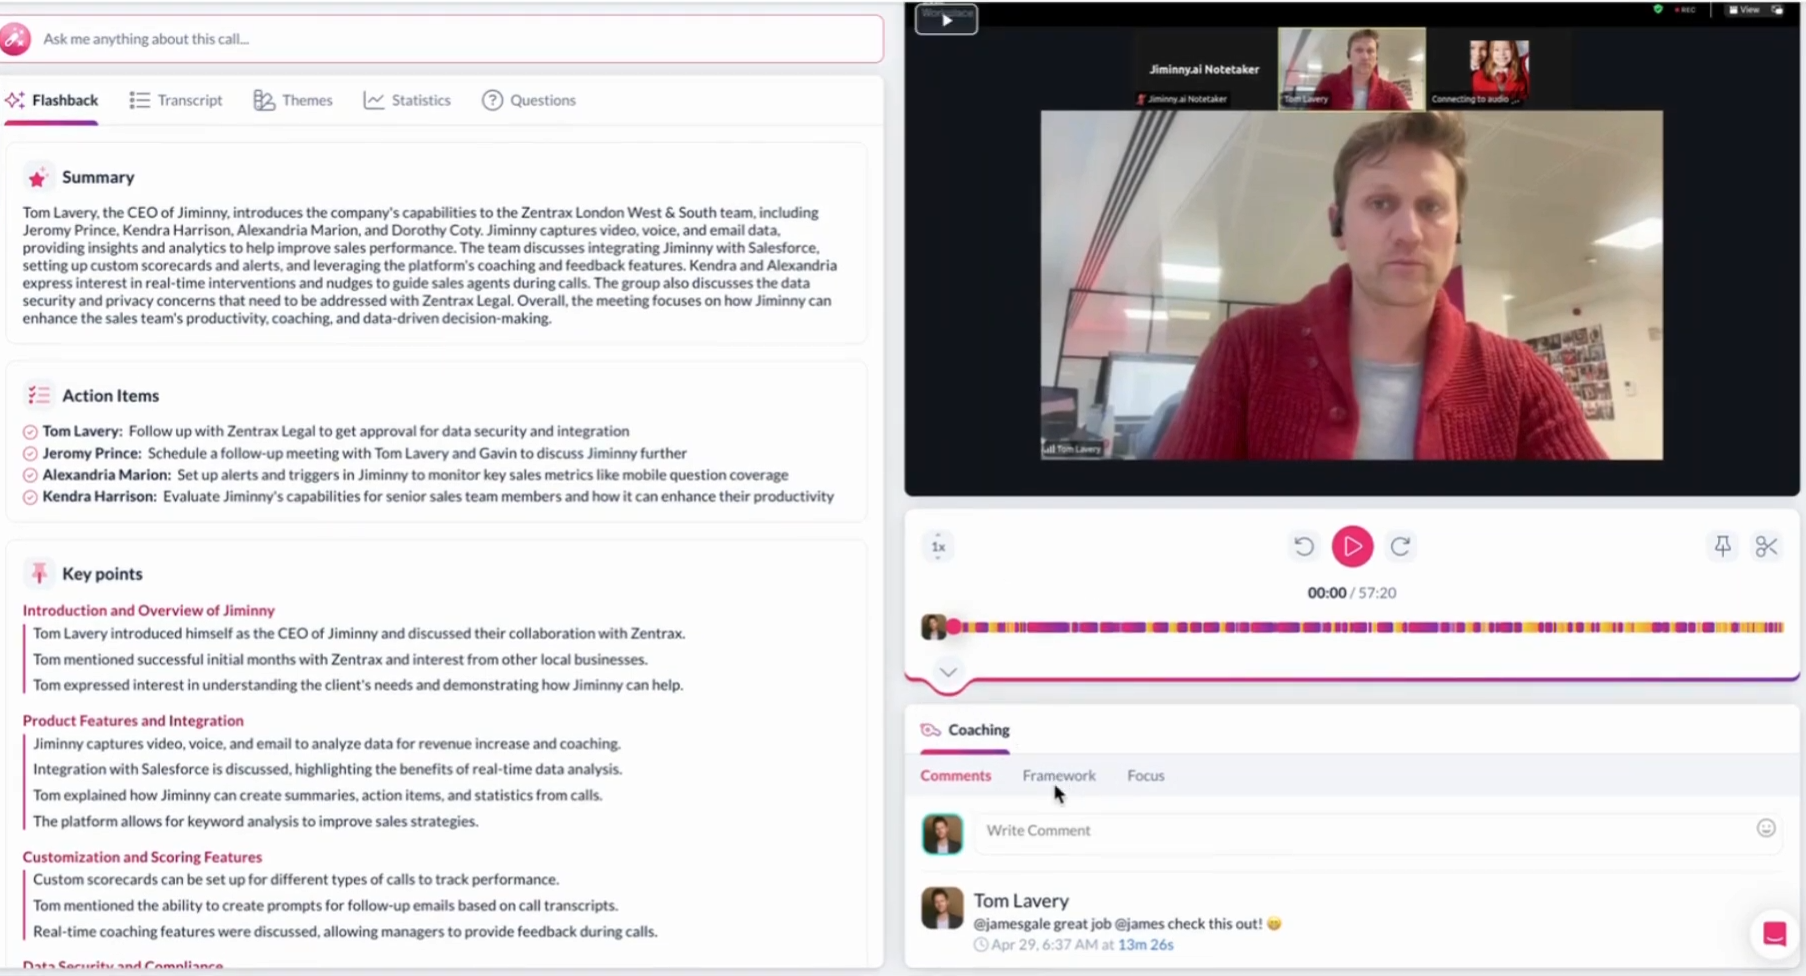
Task: Select Tom Lavery's participant thumbnail
Action: 1351,68
